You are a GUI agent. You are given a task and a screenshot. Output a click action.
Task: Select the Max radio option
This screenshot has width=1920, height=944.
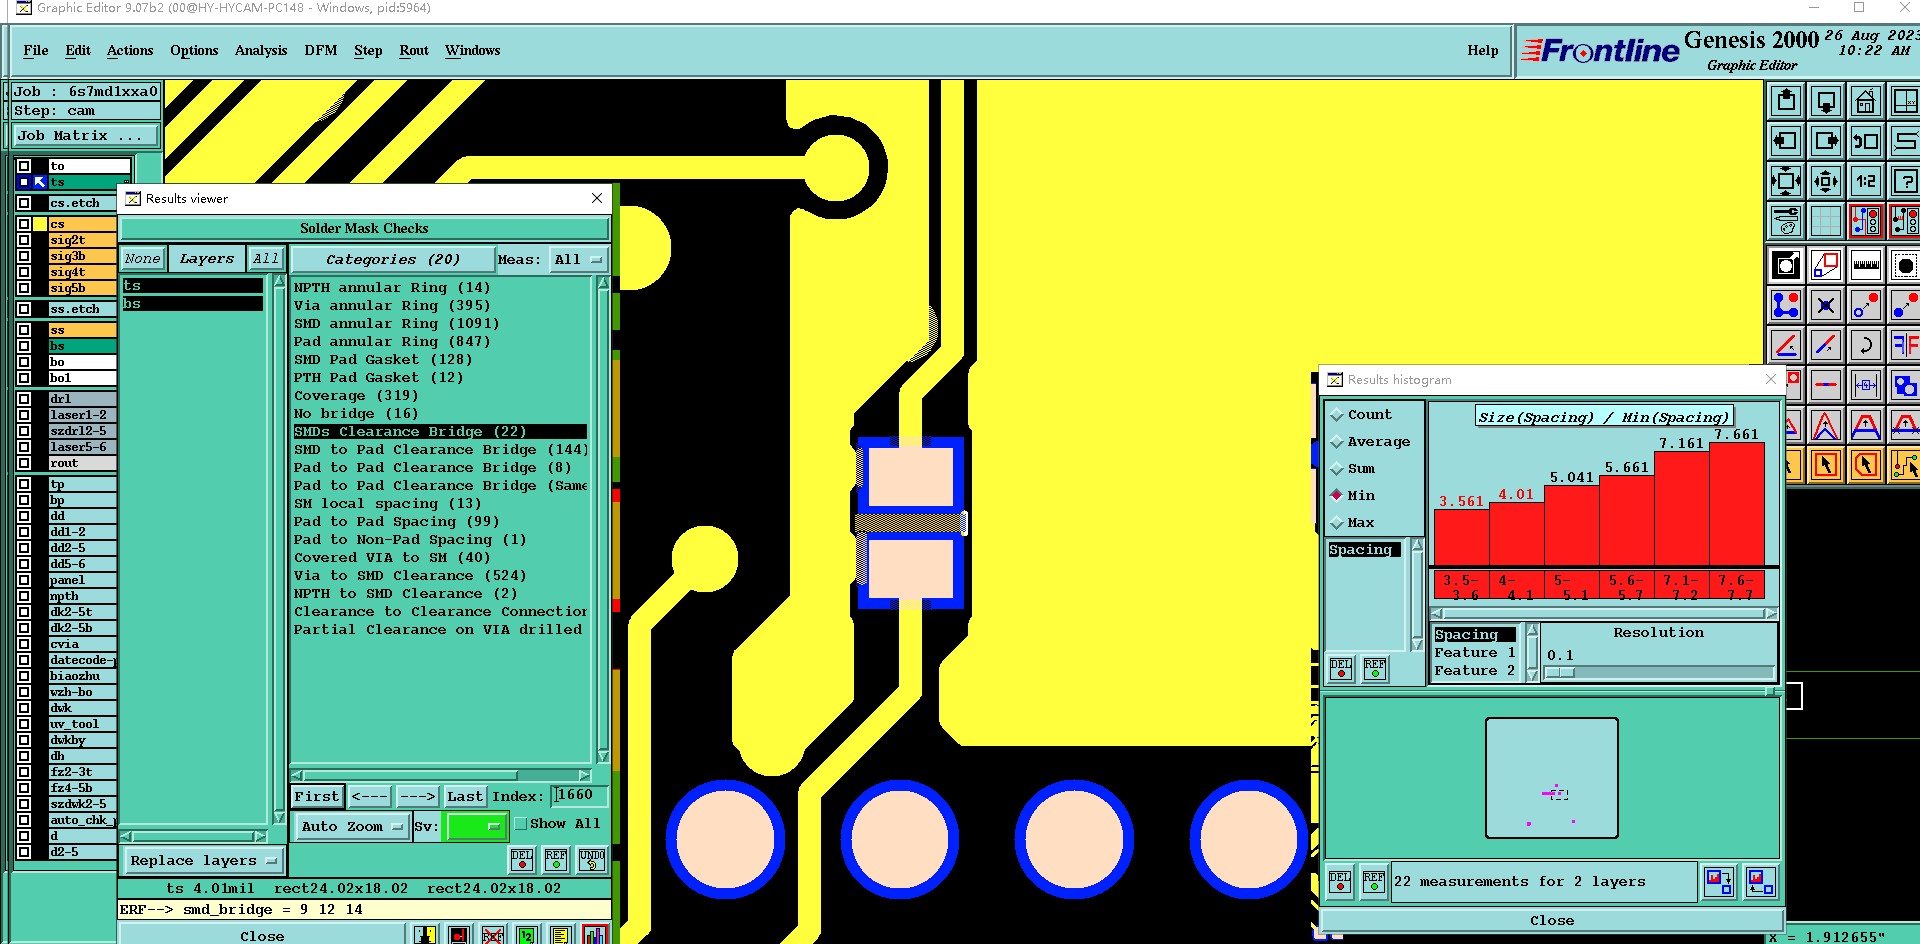pyautogui.click(x=1352, y=523)
